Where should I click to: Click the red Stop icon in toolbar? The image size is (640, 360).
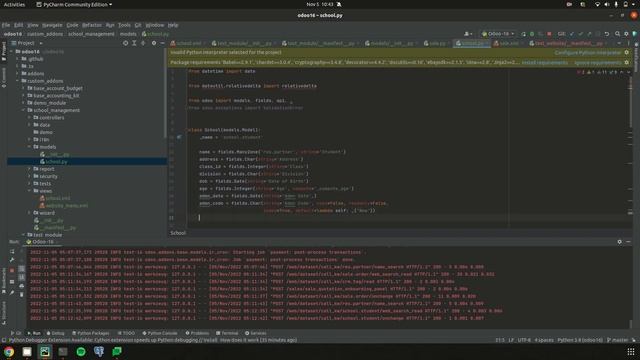click(549, 34)
